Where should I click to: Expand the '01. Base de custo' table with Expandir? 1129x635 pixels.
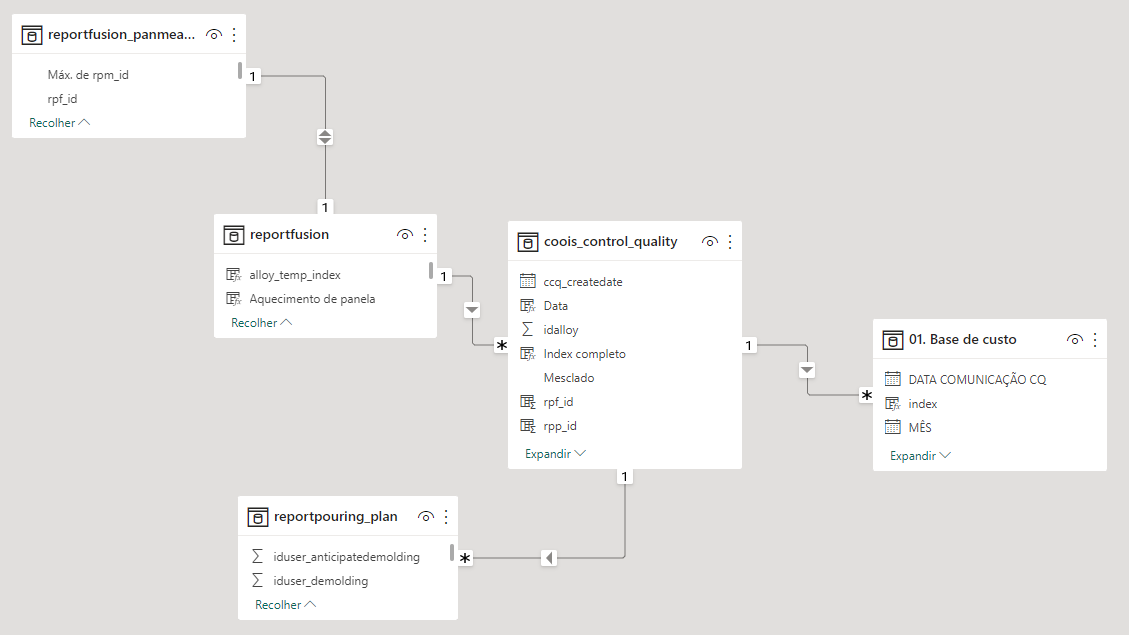[920, 456]
